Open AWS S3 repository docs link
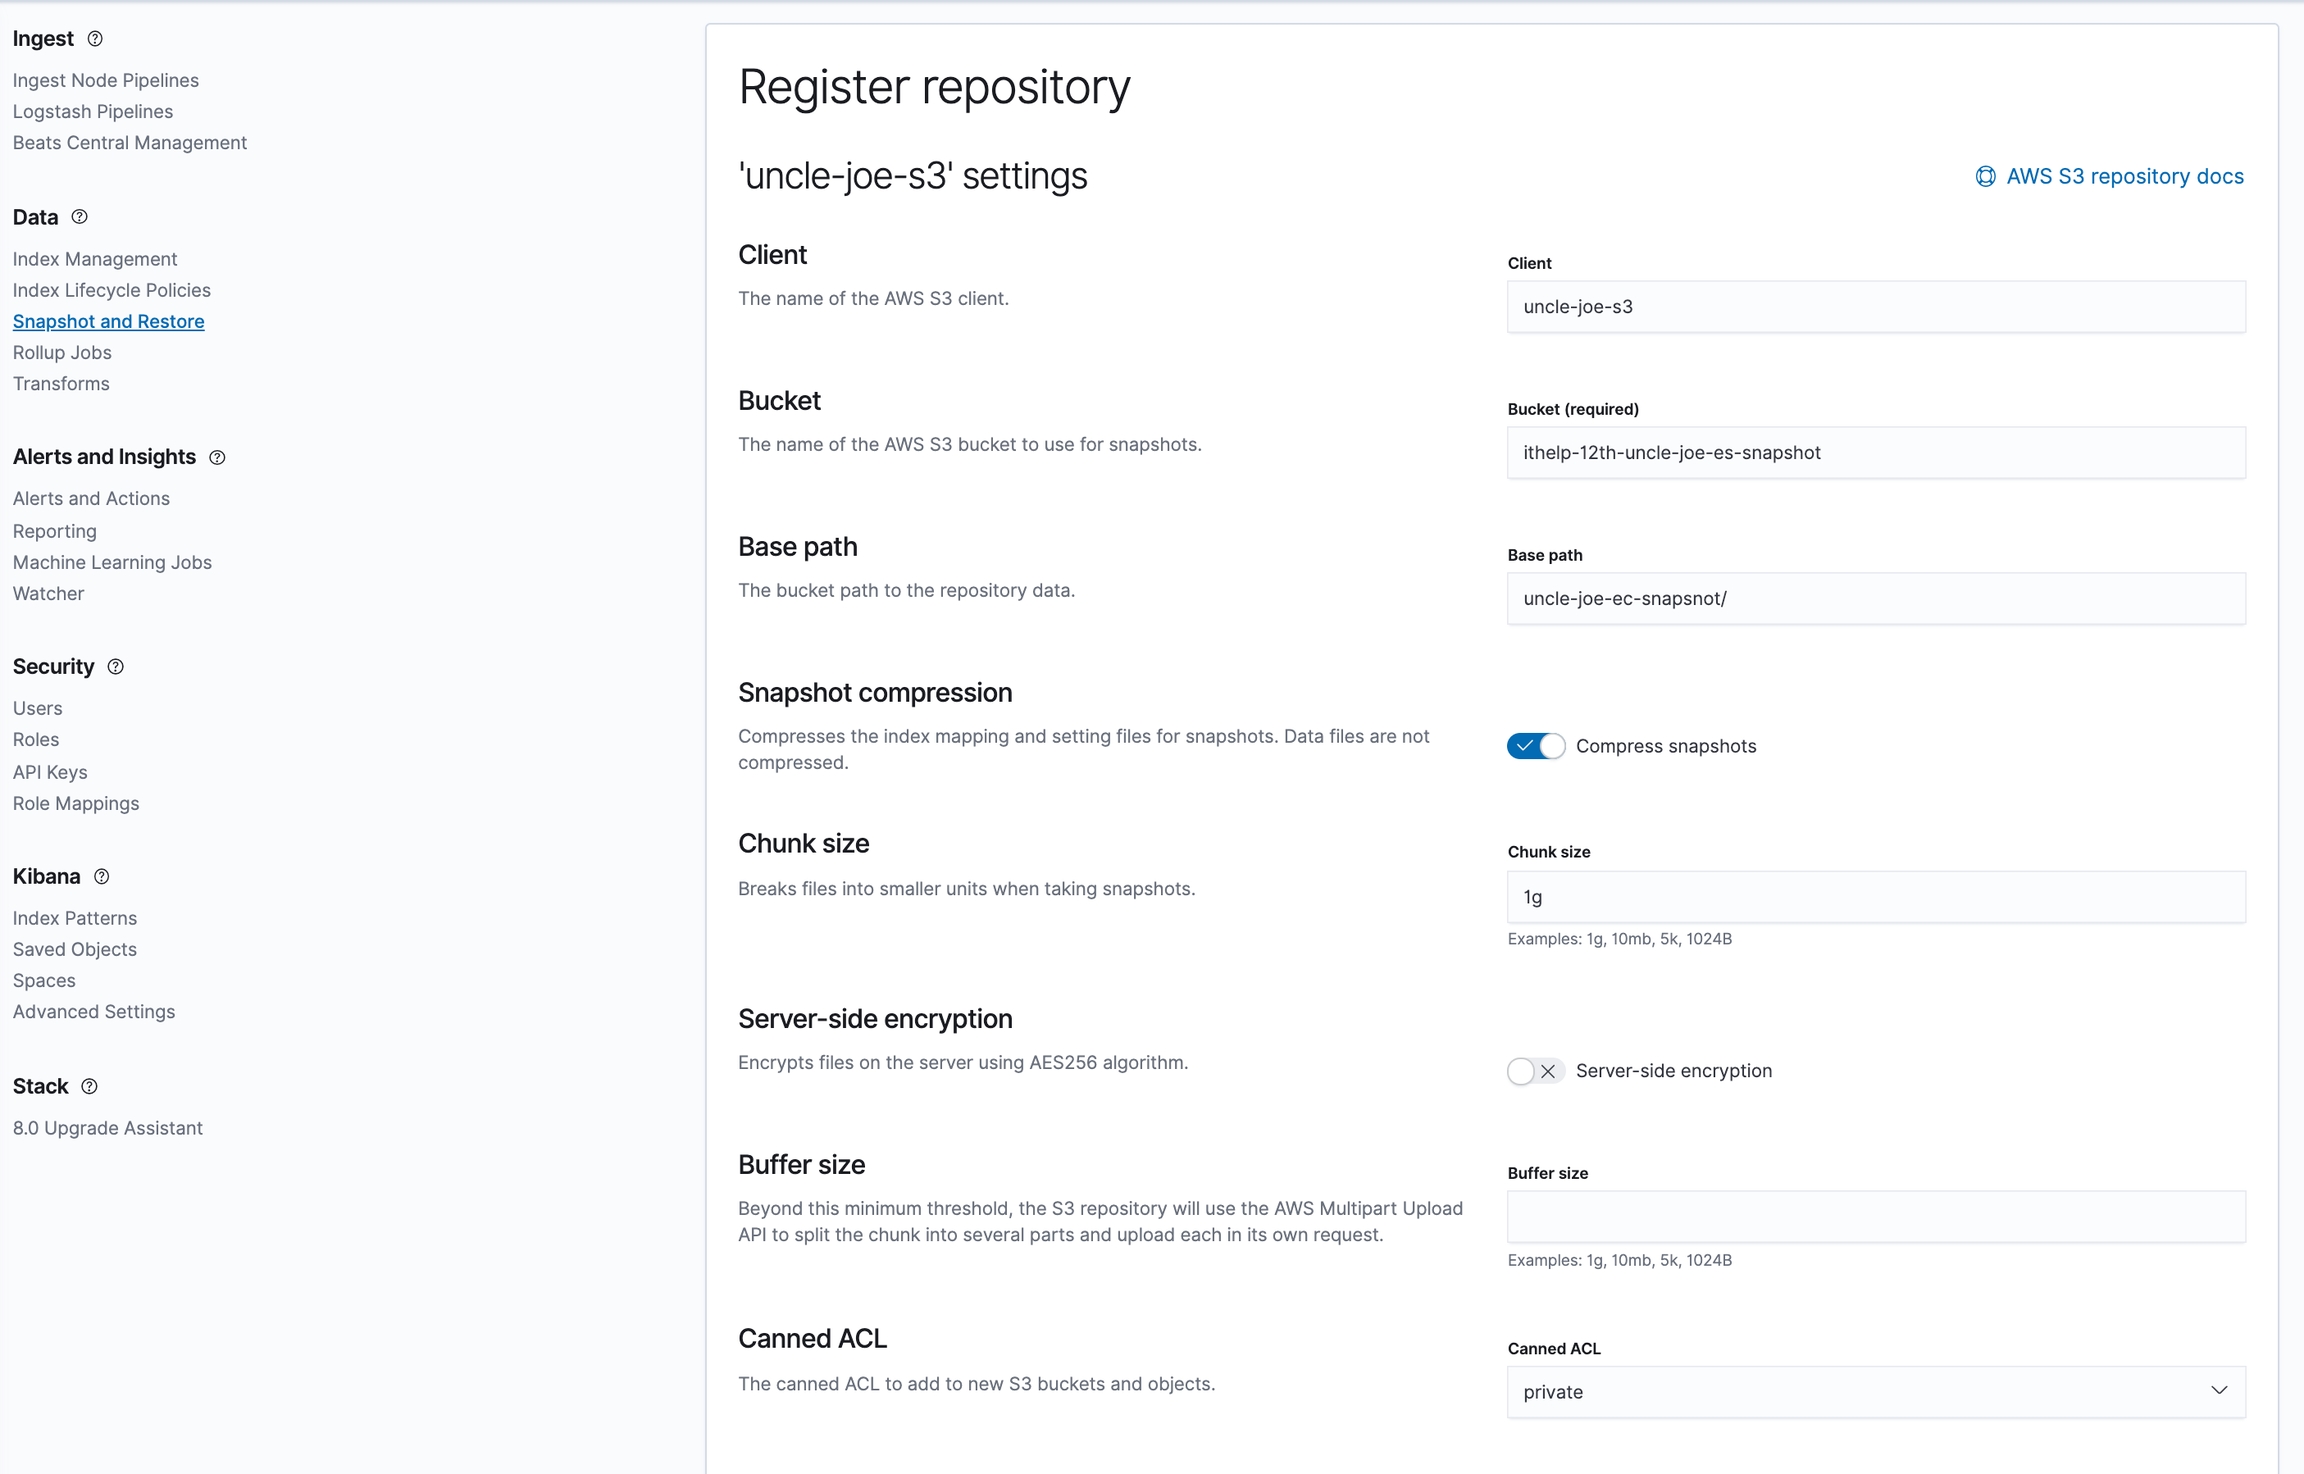The width and height of the screenshot is (2304, 1474). (2124, 177)
